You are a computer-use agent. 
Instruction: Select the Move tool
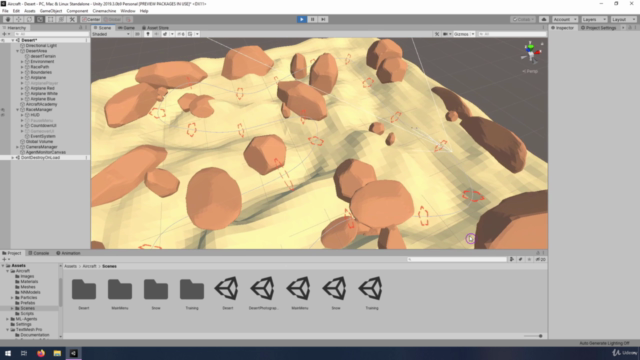click(18, 19)
